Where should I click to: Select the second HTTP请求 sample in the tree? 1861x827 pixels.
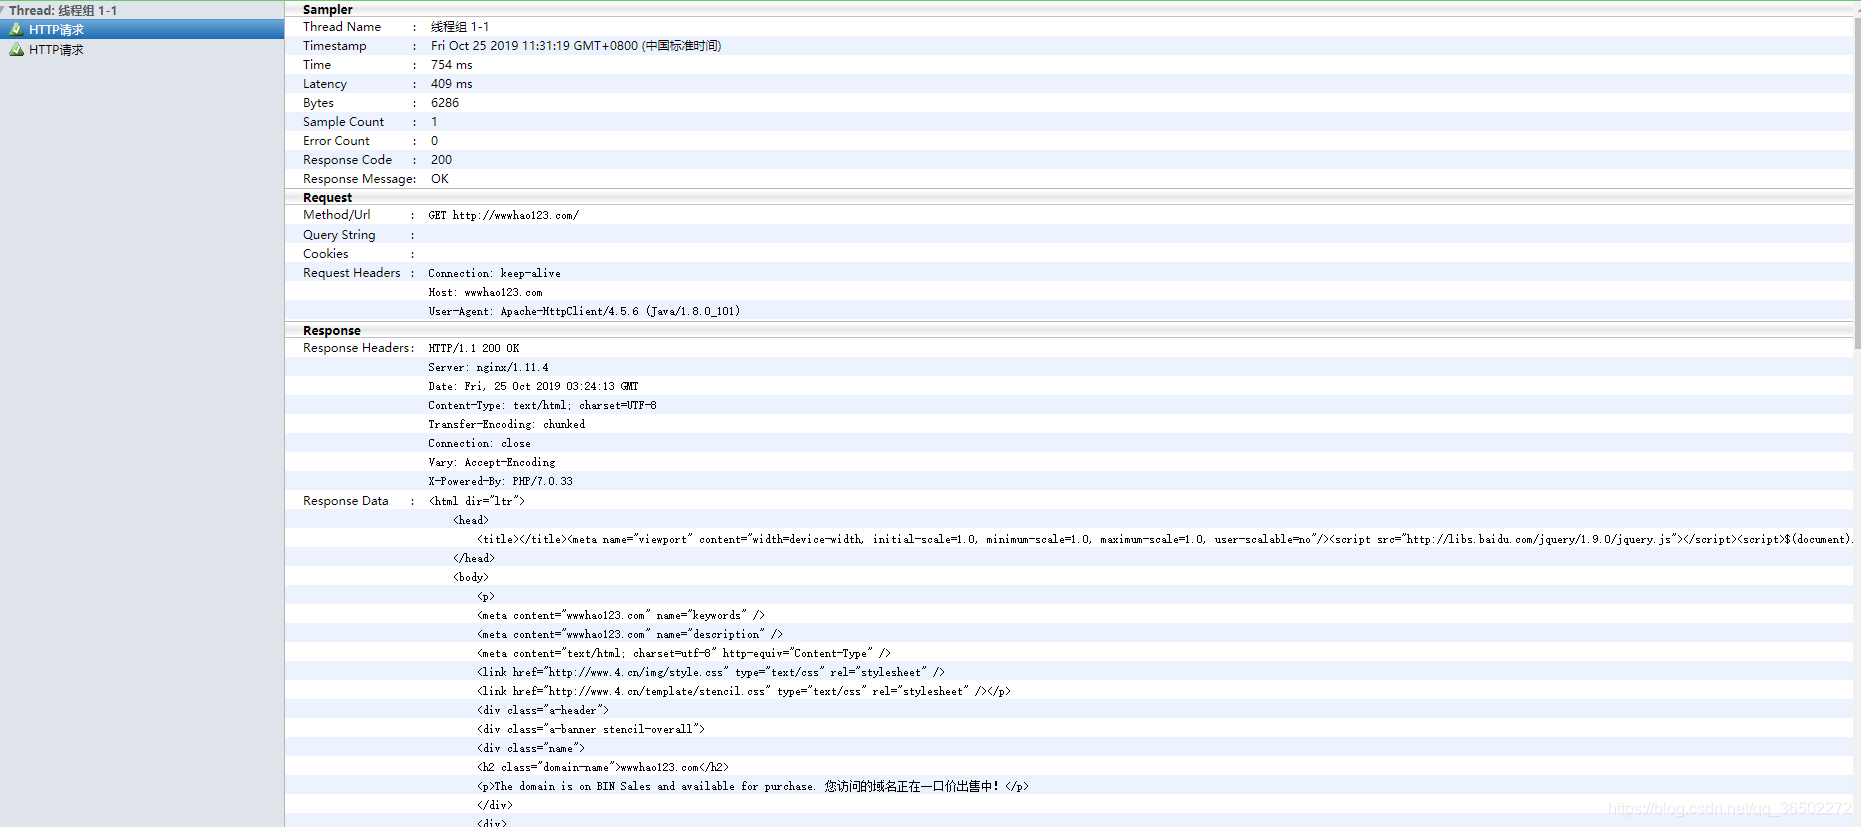click(142, 49)
